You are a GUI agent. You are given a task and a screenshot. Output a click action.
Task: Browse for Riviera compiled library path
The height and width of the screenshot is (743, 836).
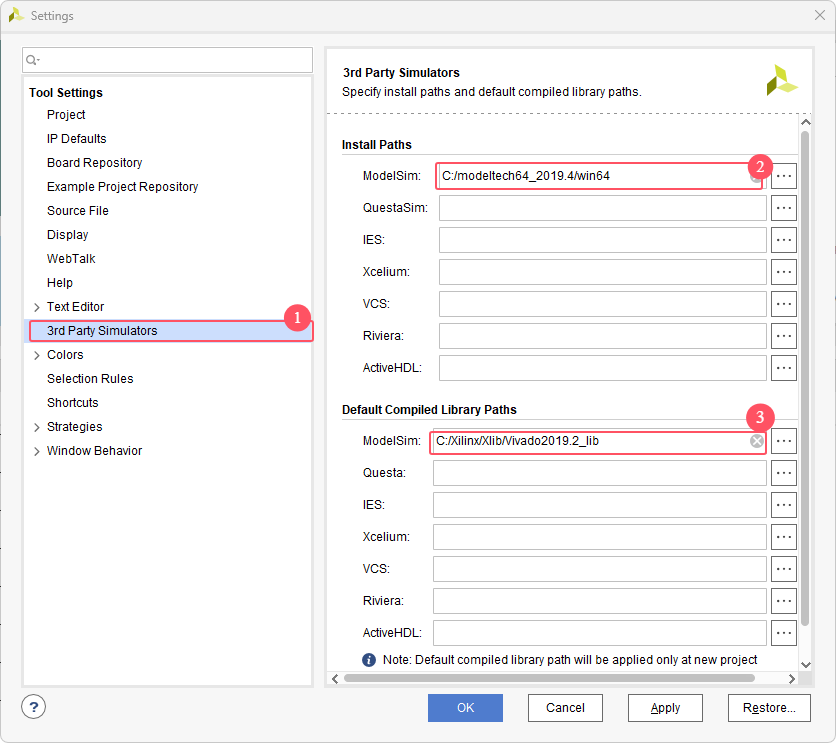pyautogui.click(x=783, y=601)
